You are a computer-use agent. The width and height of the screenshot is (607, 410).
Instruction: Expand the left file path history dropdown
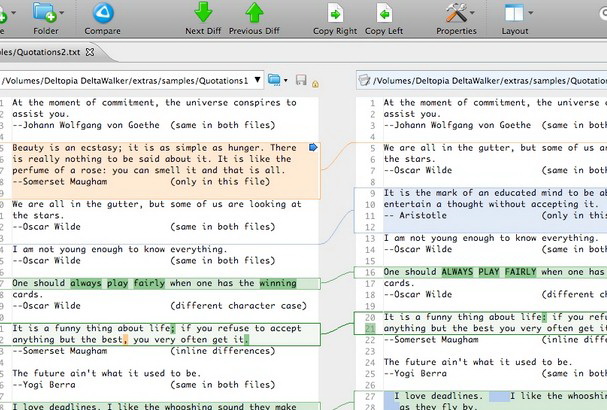[259, 80]
